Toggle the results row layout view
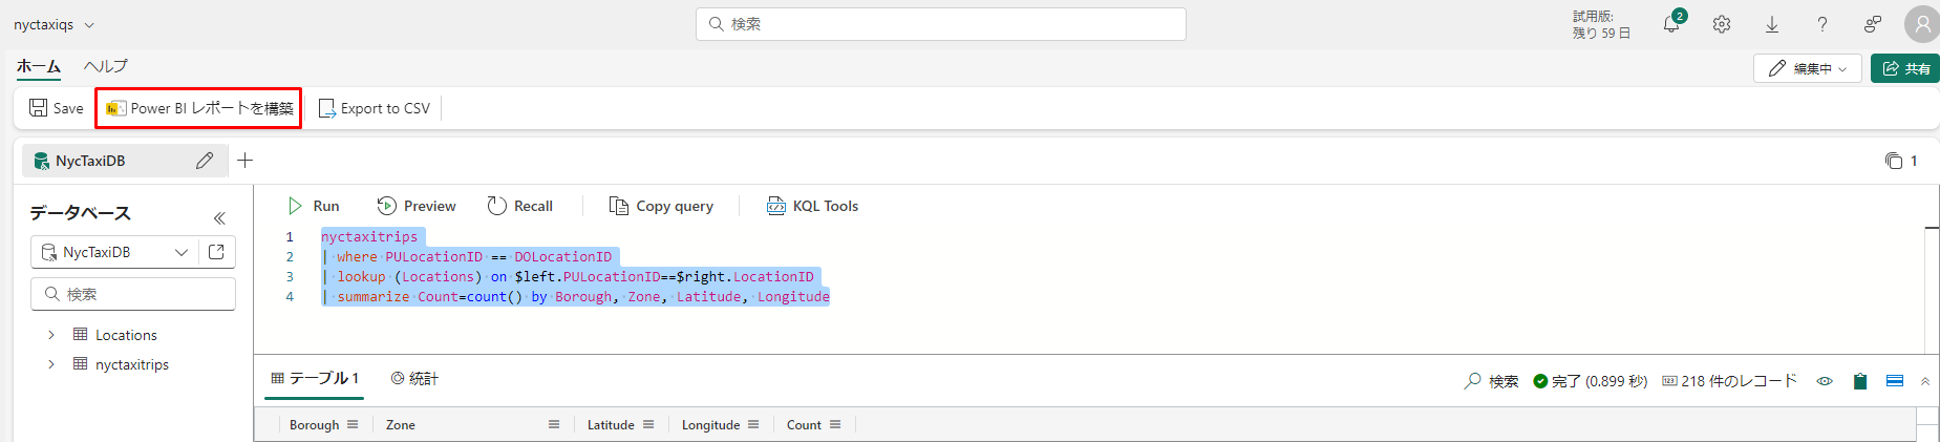Viewport: 1940px width, 442px height. [x=1895, y=381]
